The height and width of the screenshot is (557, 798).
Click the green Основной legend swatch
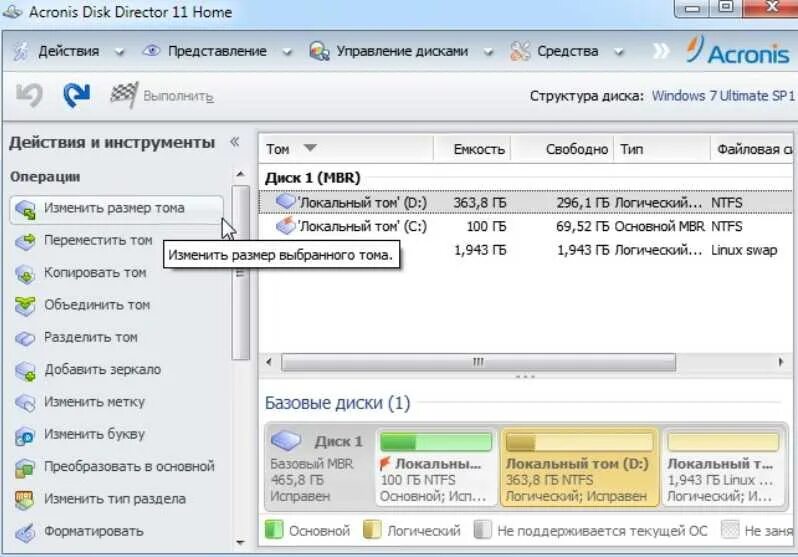(274, 530)
